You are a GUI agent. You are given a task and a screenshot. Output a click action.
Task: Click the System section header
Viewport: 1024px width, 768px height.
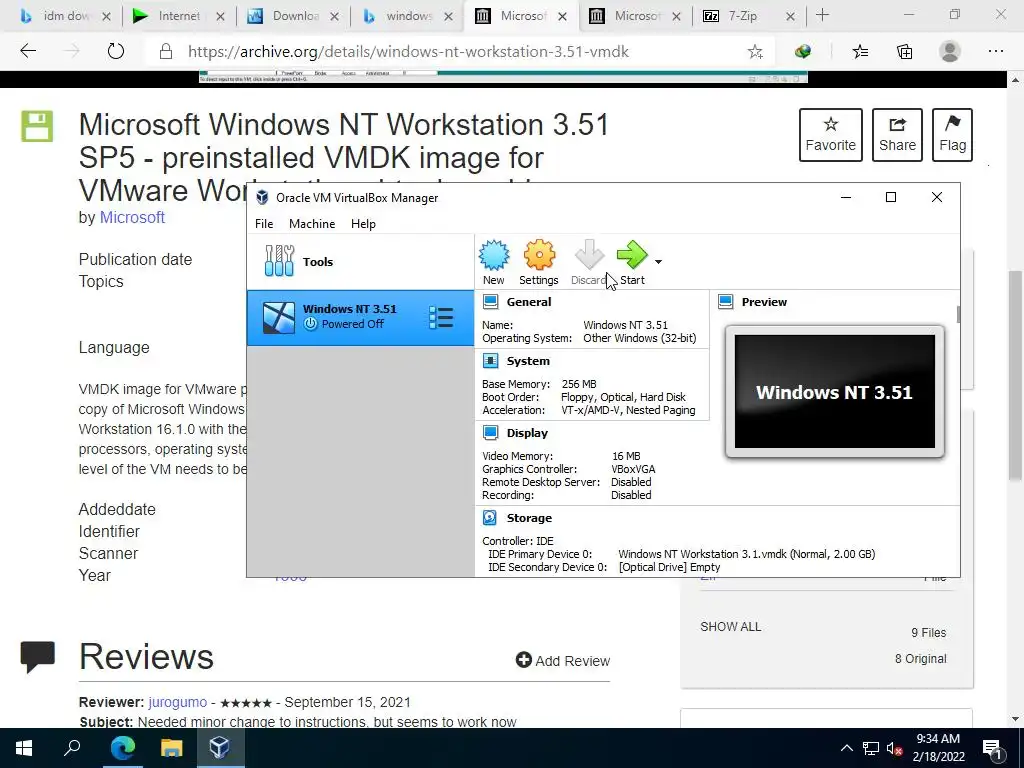click(x=528, y=360)
